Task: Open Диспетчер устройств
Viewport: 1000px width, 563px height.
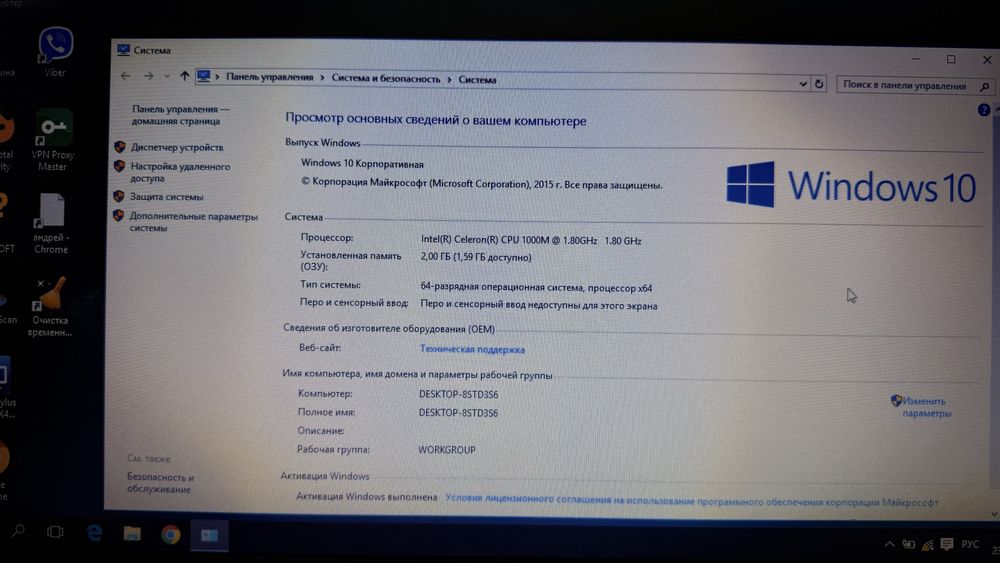Action: point(177,147)
